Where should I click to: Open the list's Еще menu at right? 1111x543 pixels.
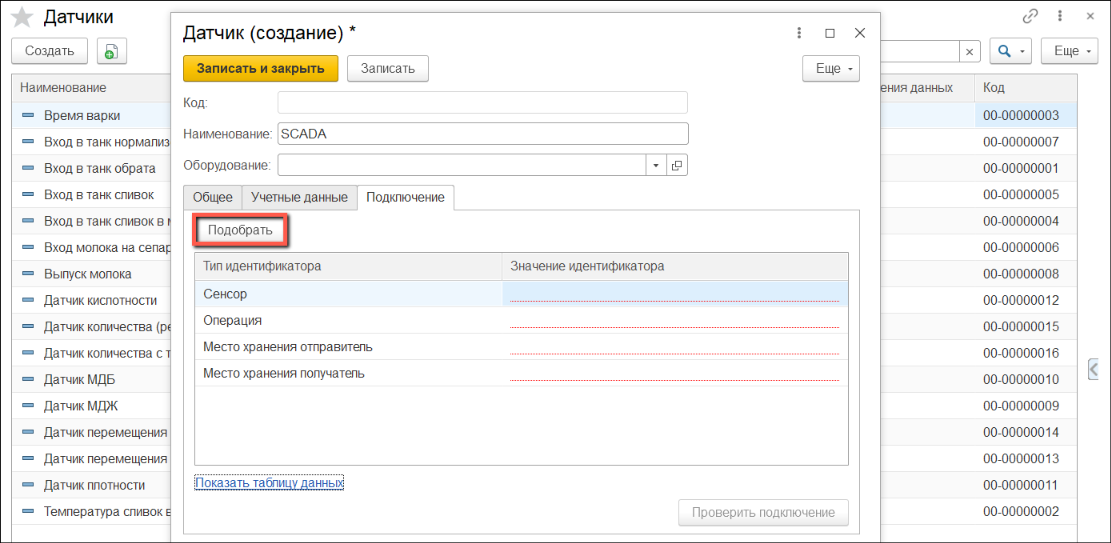pos(1069,51)
